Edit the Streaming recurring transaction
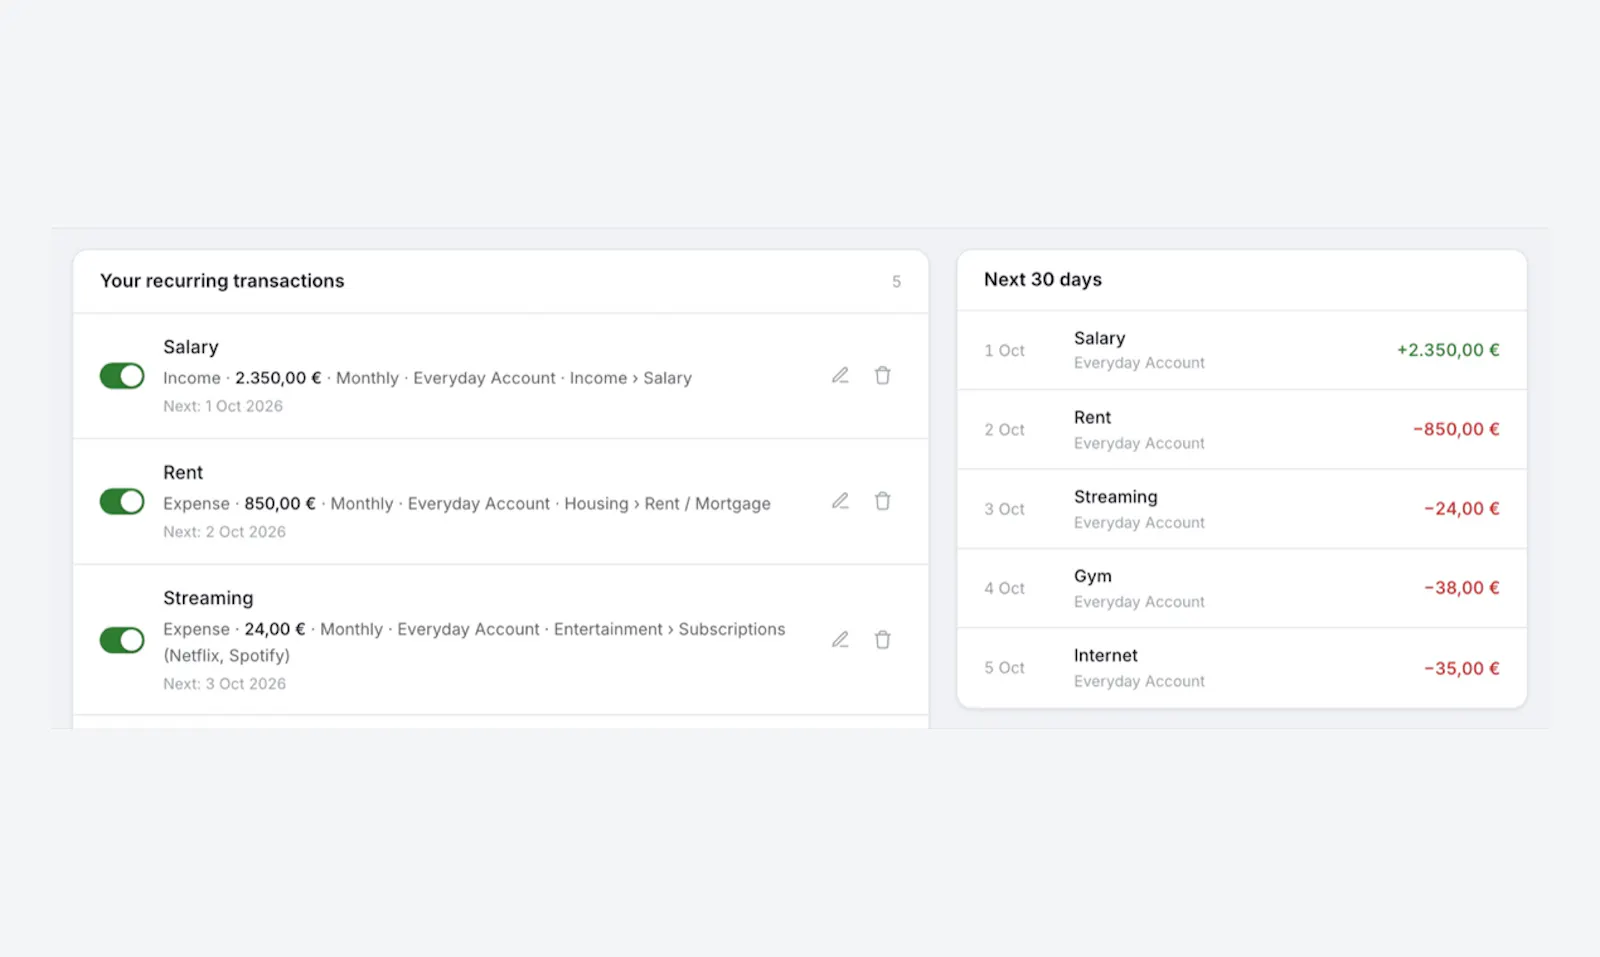 coord(840,640)
